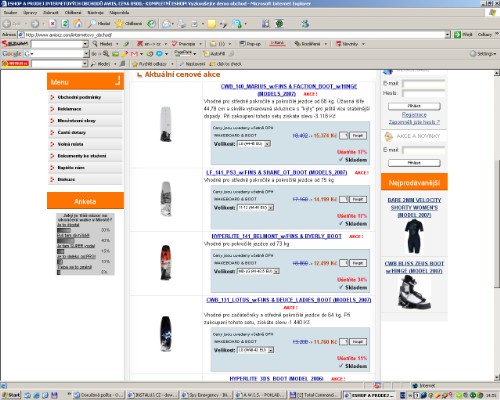Image resolution: width=500 pixels, height=400 pixels.
Task: Expand the Seznam toolbar search box dropdown
Action: click(85, 44)
